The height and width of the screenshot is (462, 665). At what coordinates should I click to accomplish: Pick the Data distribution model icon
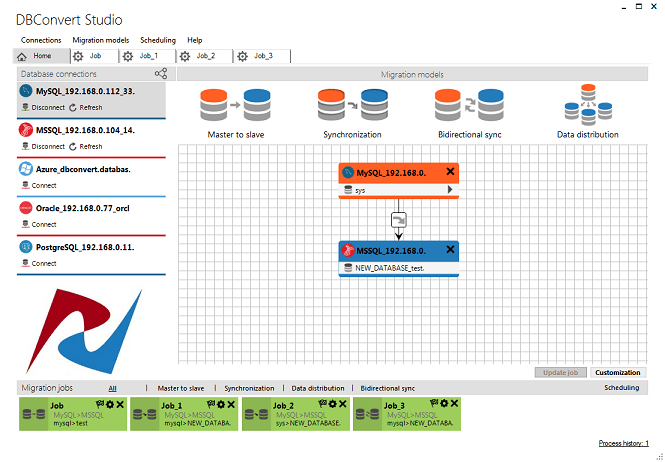point(588,105)
